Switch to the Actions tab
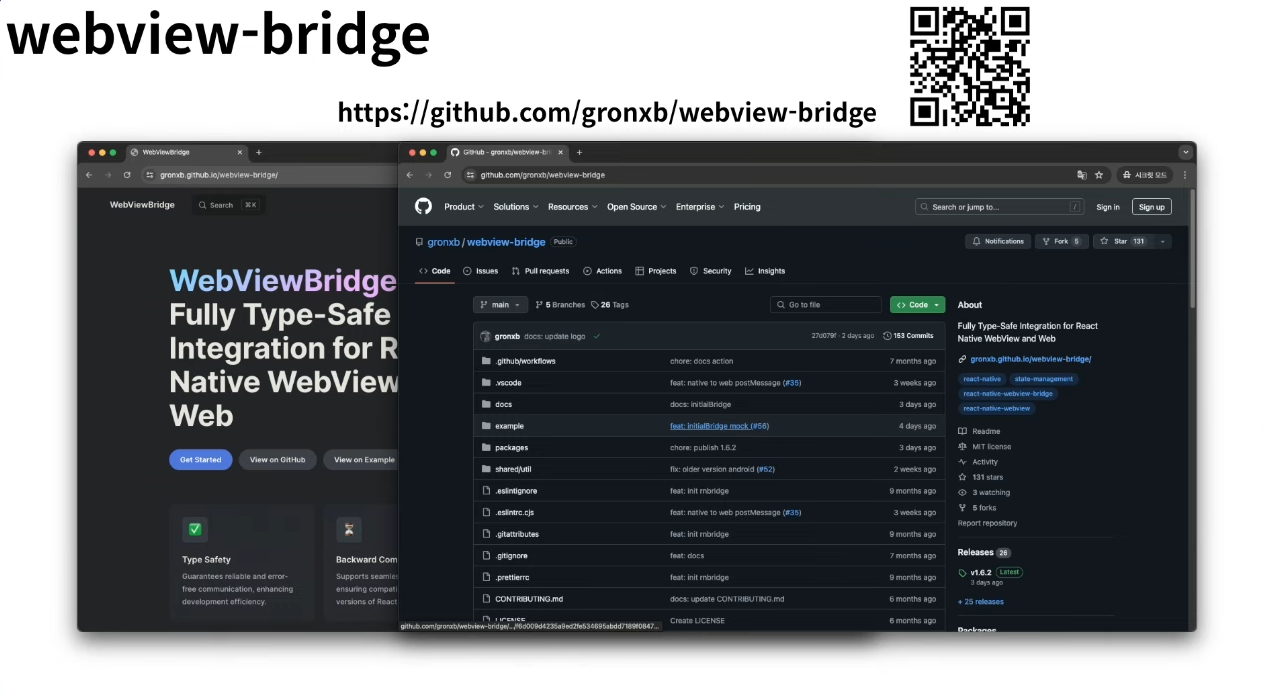The width and height of the screenshot is (1264, 700). pos(603,271)
